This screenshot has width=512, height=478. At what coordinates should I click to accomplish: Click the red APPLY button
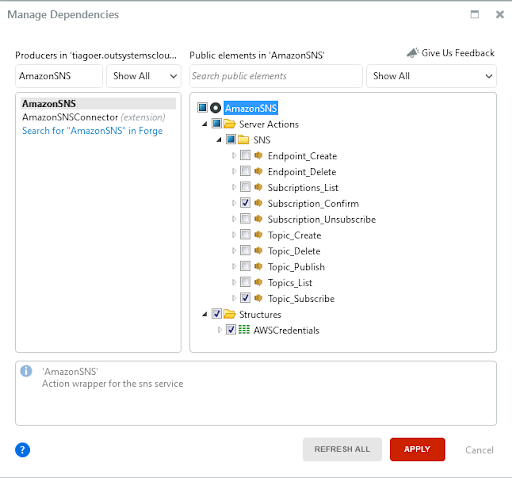[417, 449]
